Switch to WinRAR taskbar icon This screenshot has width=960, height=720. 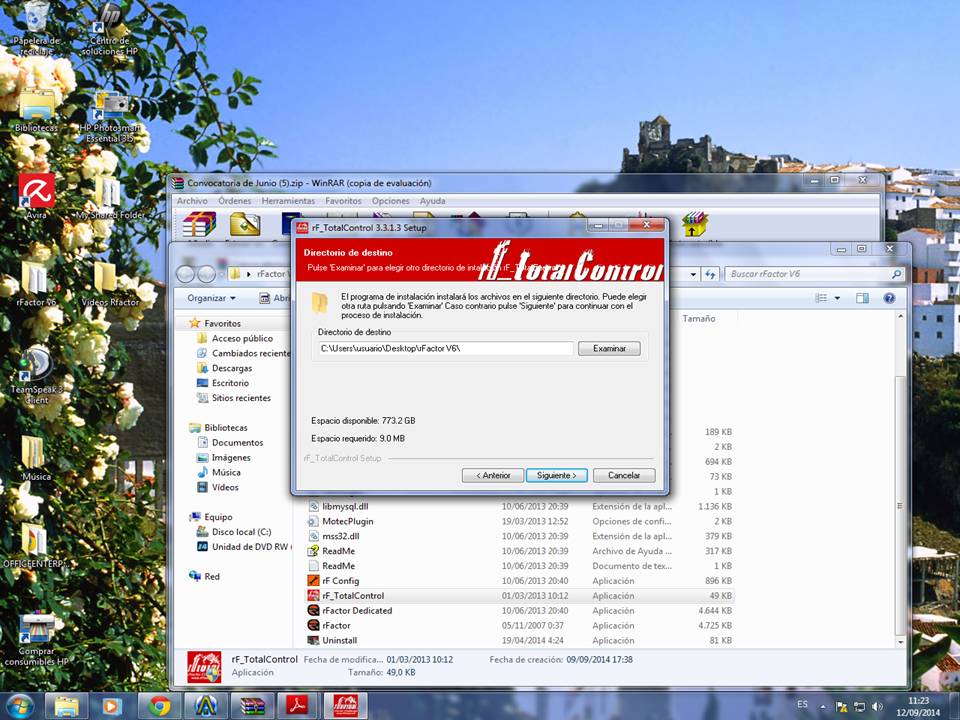(x=252, y=706)
